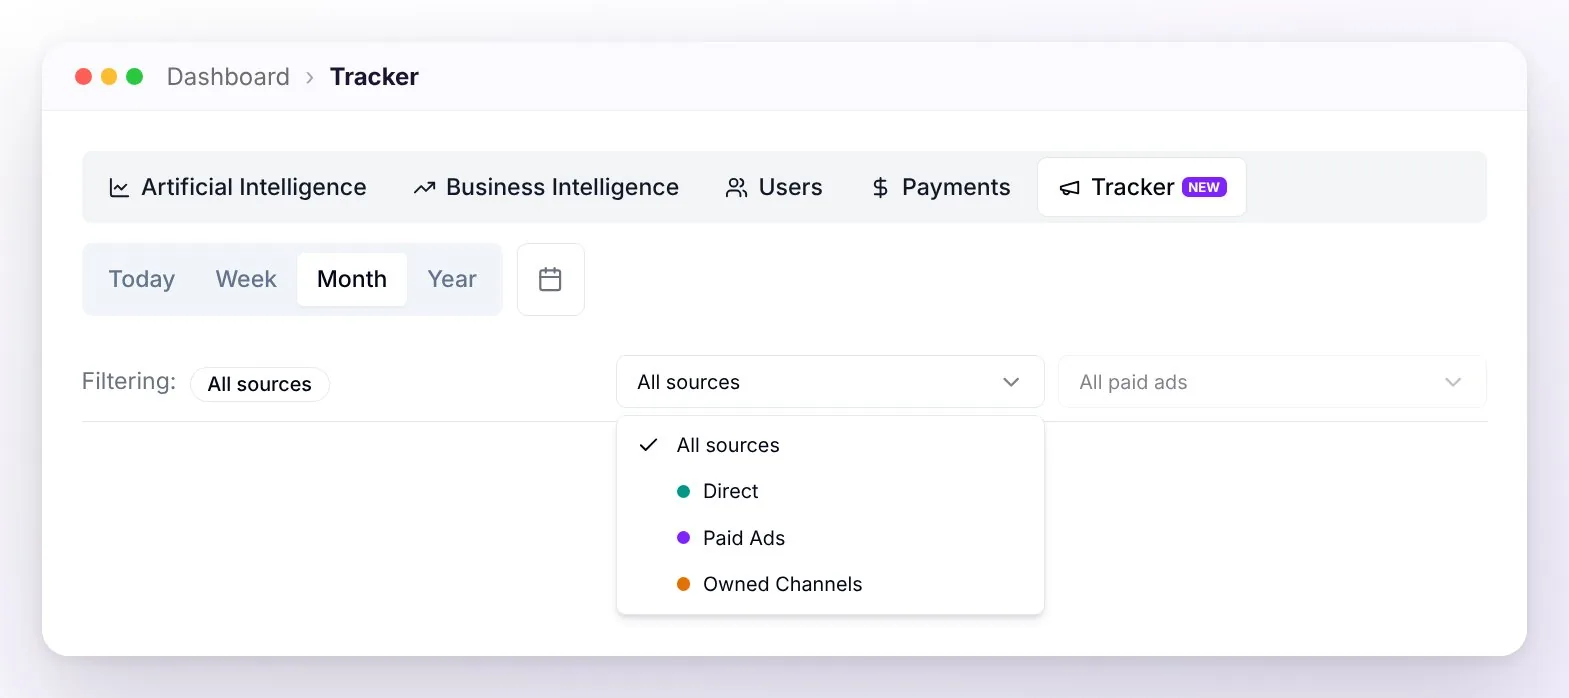The image size is (1569, 698).
Task: Click the breadcrumb separator chevron
Action: point(310,77)
